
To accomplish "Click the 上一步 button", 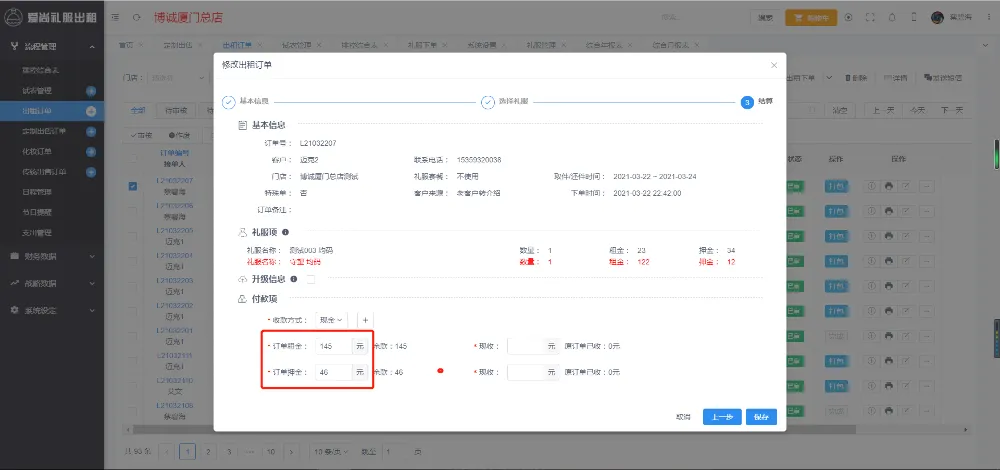I will click(722, 417).
